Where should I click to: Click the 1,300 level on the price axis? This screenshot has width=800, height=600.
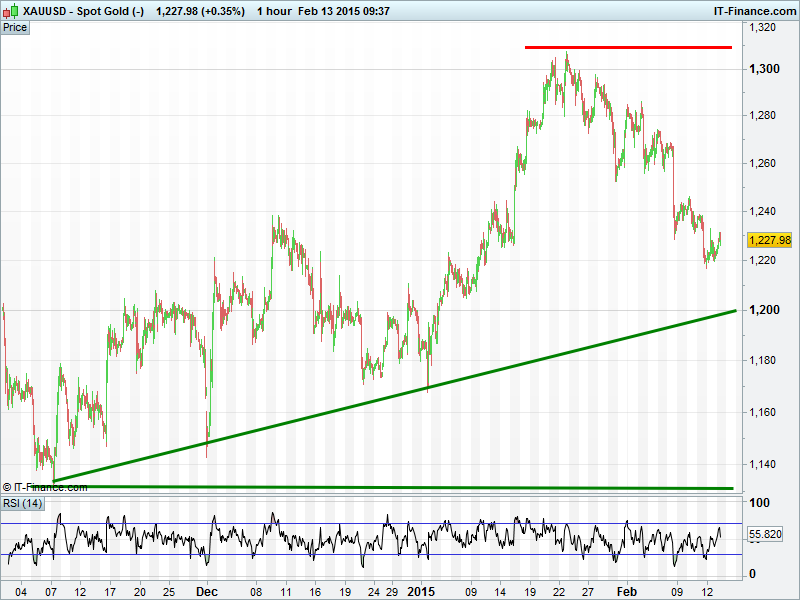click(x=764, y=69)
